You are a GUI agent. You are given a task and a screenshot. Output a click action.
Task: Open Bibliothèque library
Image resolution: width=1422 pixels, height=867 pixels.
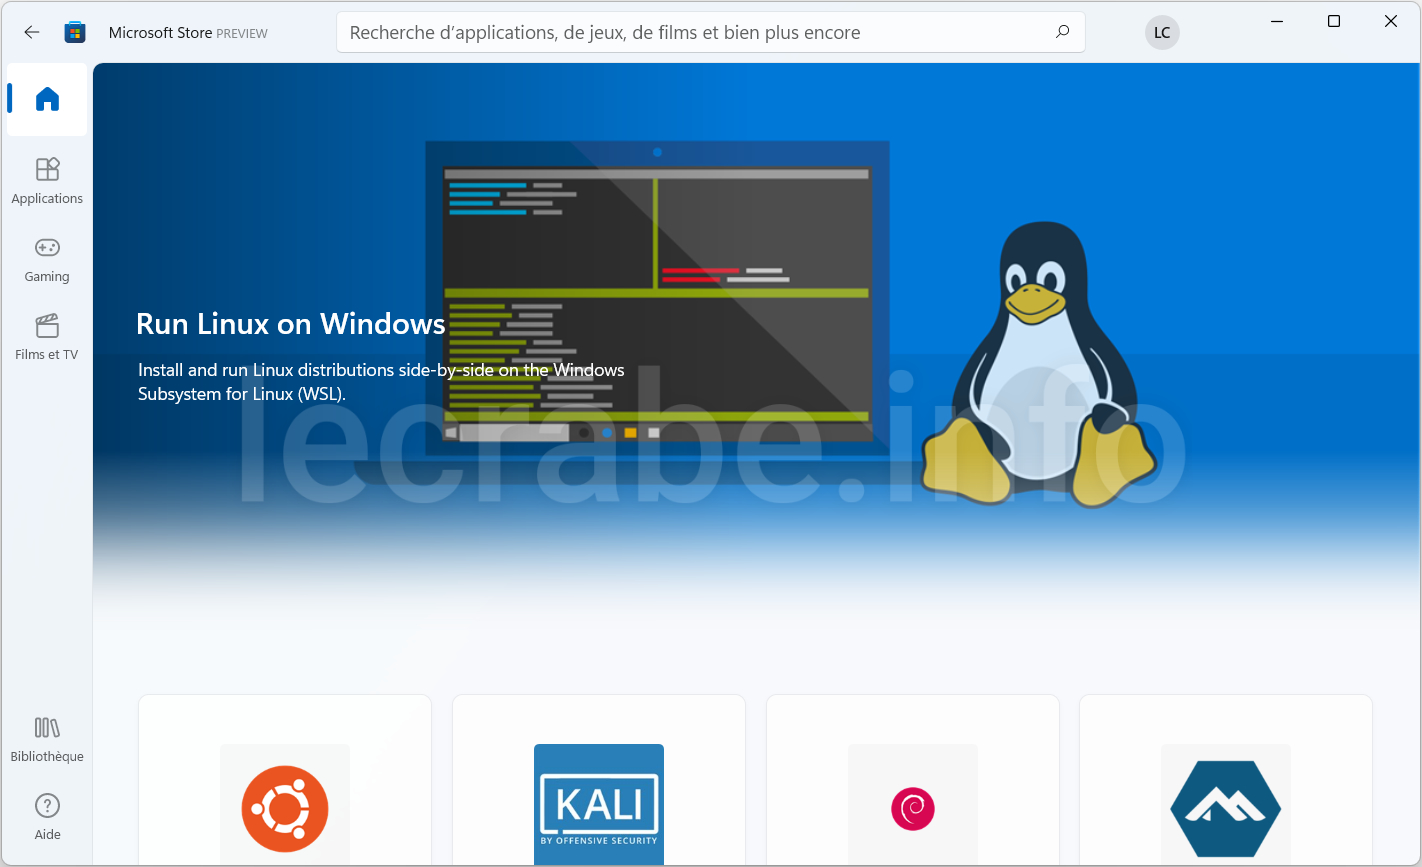[47, 740]
